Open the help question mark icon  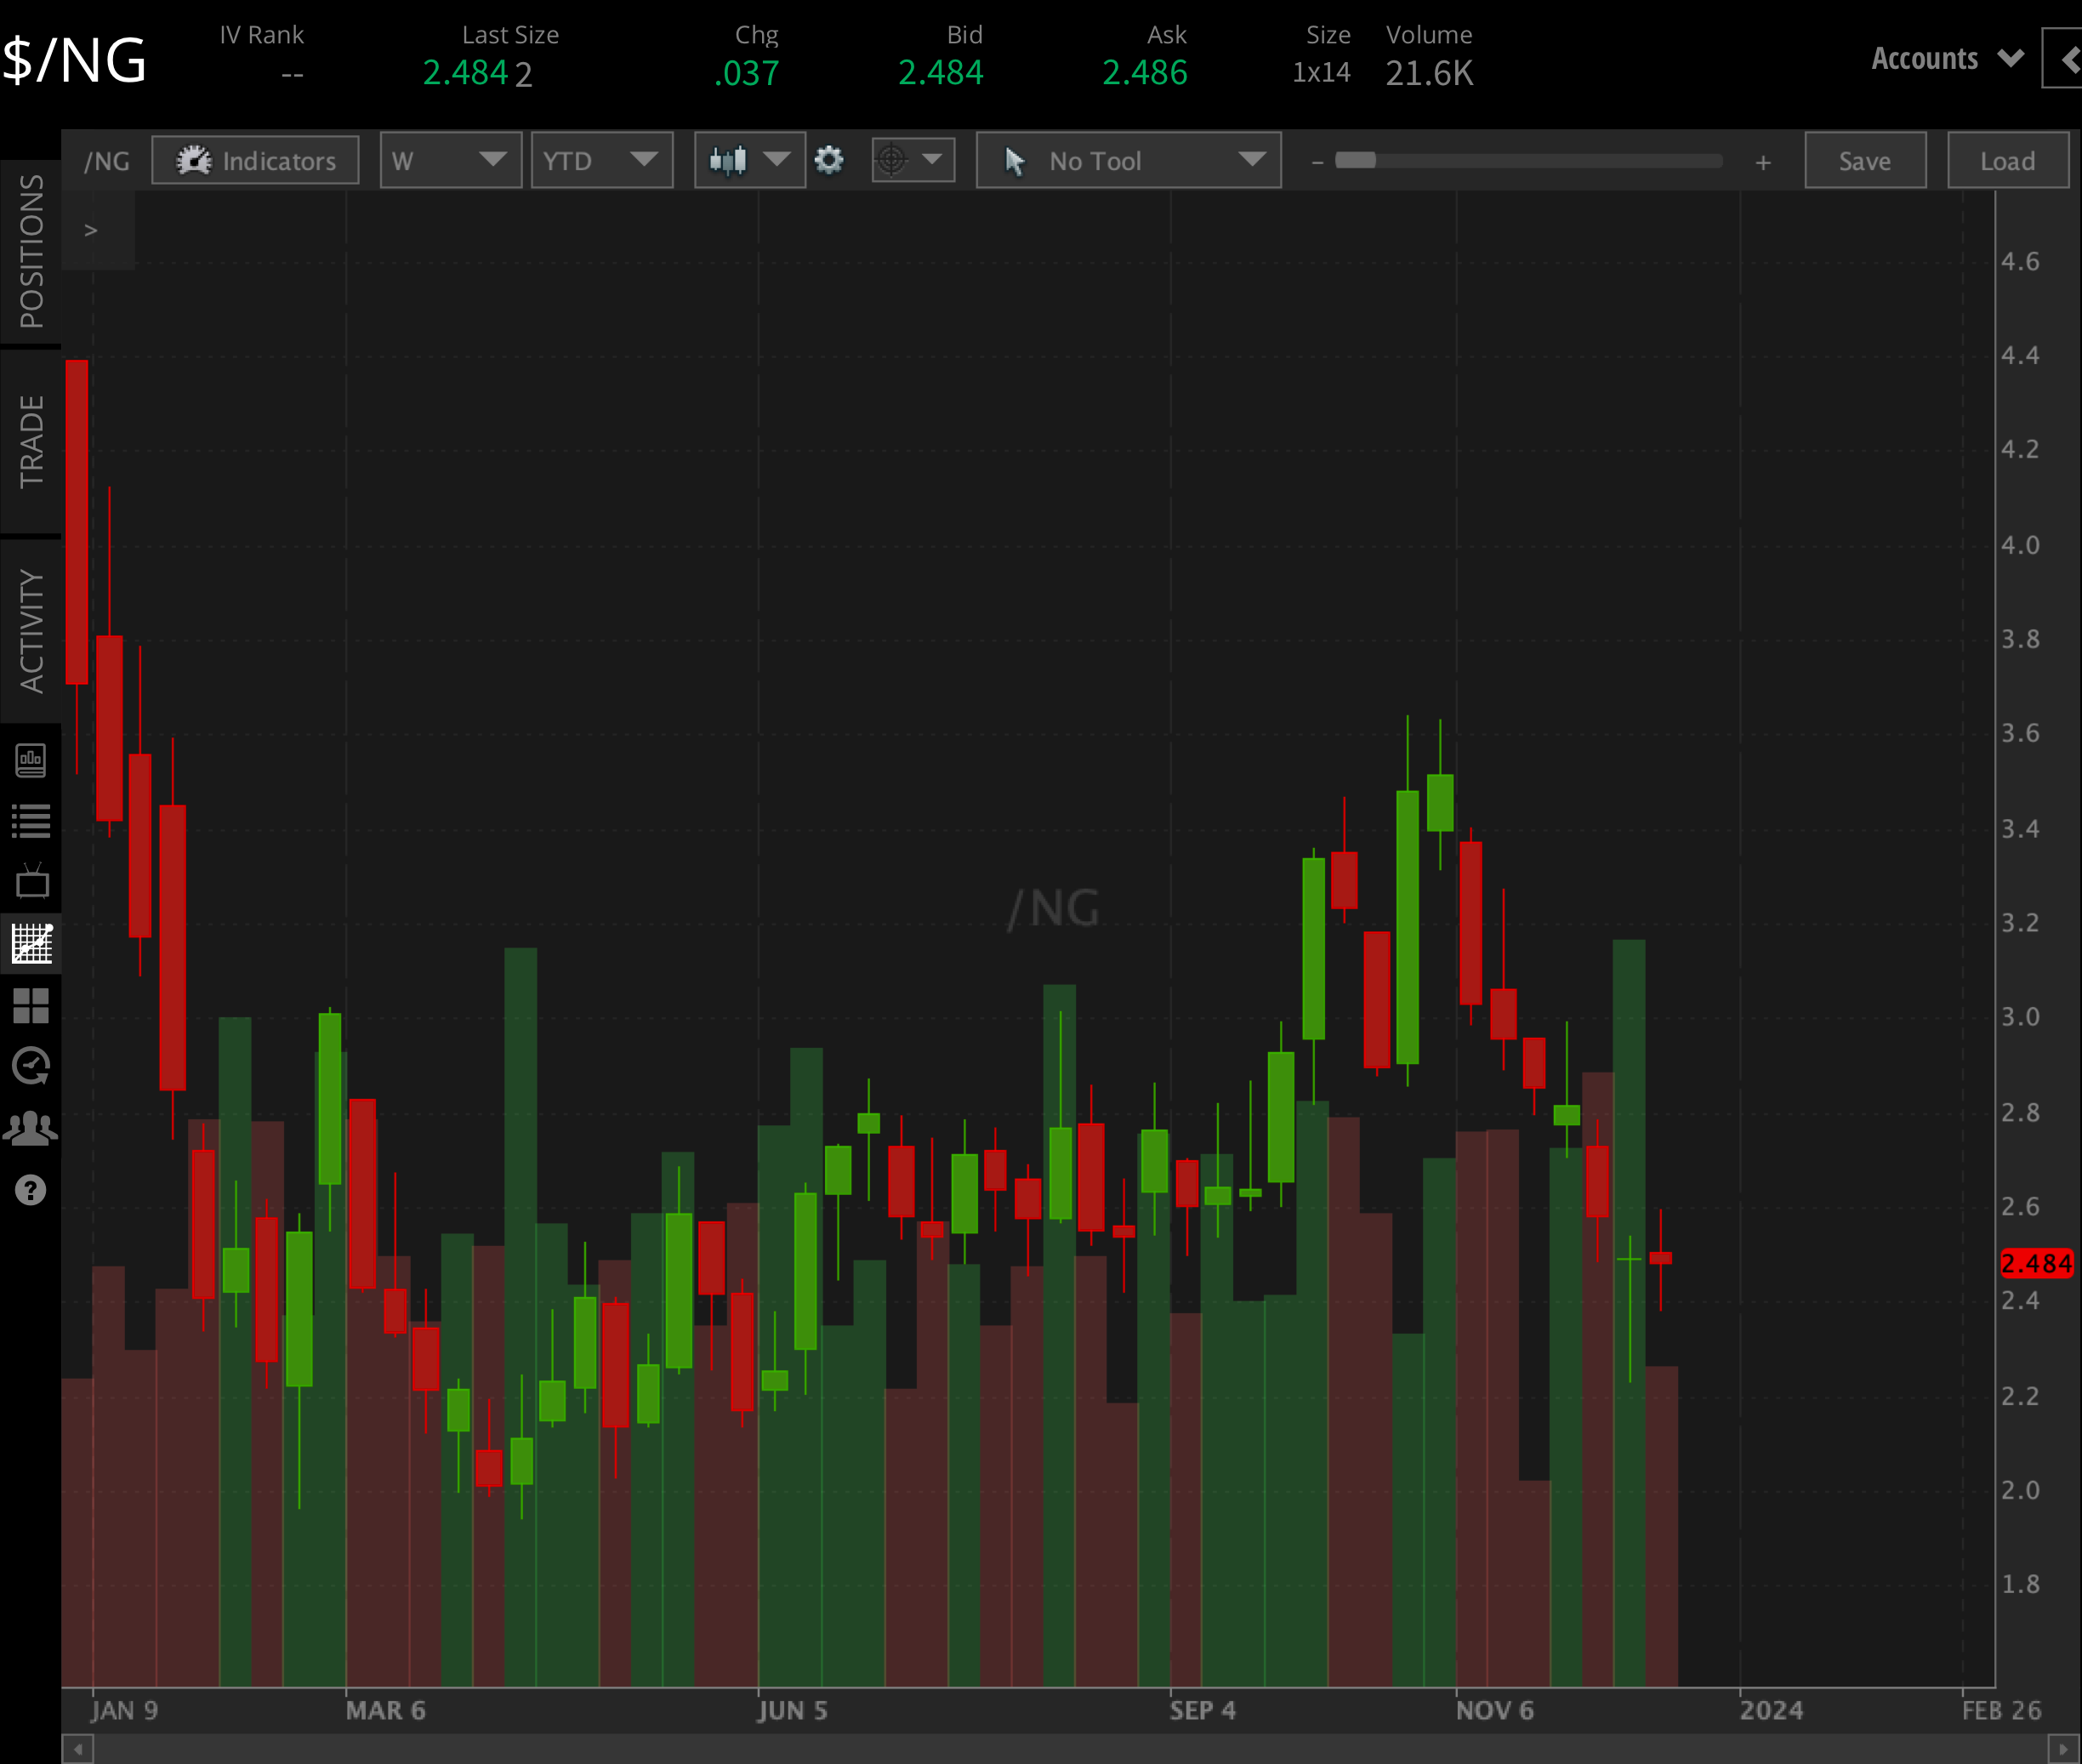point(31,1190)
